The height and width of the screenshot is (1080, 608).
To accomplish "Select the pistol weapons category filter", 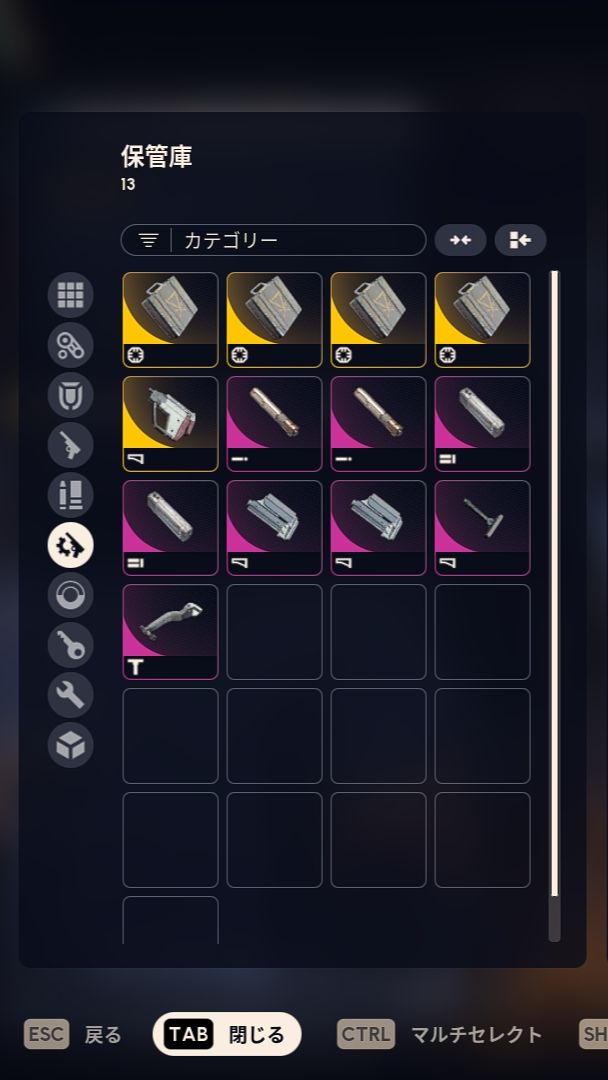I will pyautogui.click(x=70, y=445).
